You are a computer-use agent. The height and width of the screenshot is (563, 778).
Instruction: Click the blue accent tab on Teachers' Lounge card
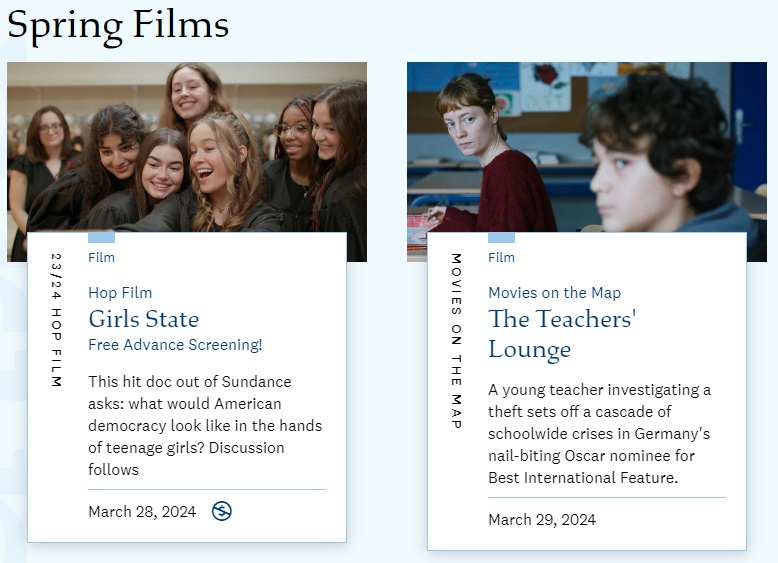[x=501, y=238]
